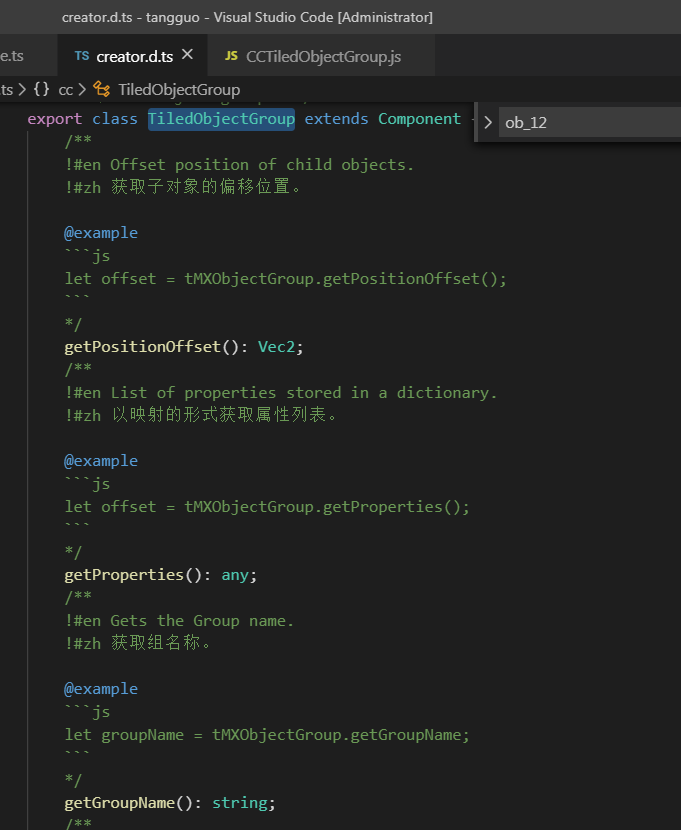
Task: Click the comment 'List of properties stored in a dictionary.'
Action: coord(303,393)
